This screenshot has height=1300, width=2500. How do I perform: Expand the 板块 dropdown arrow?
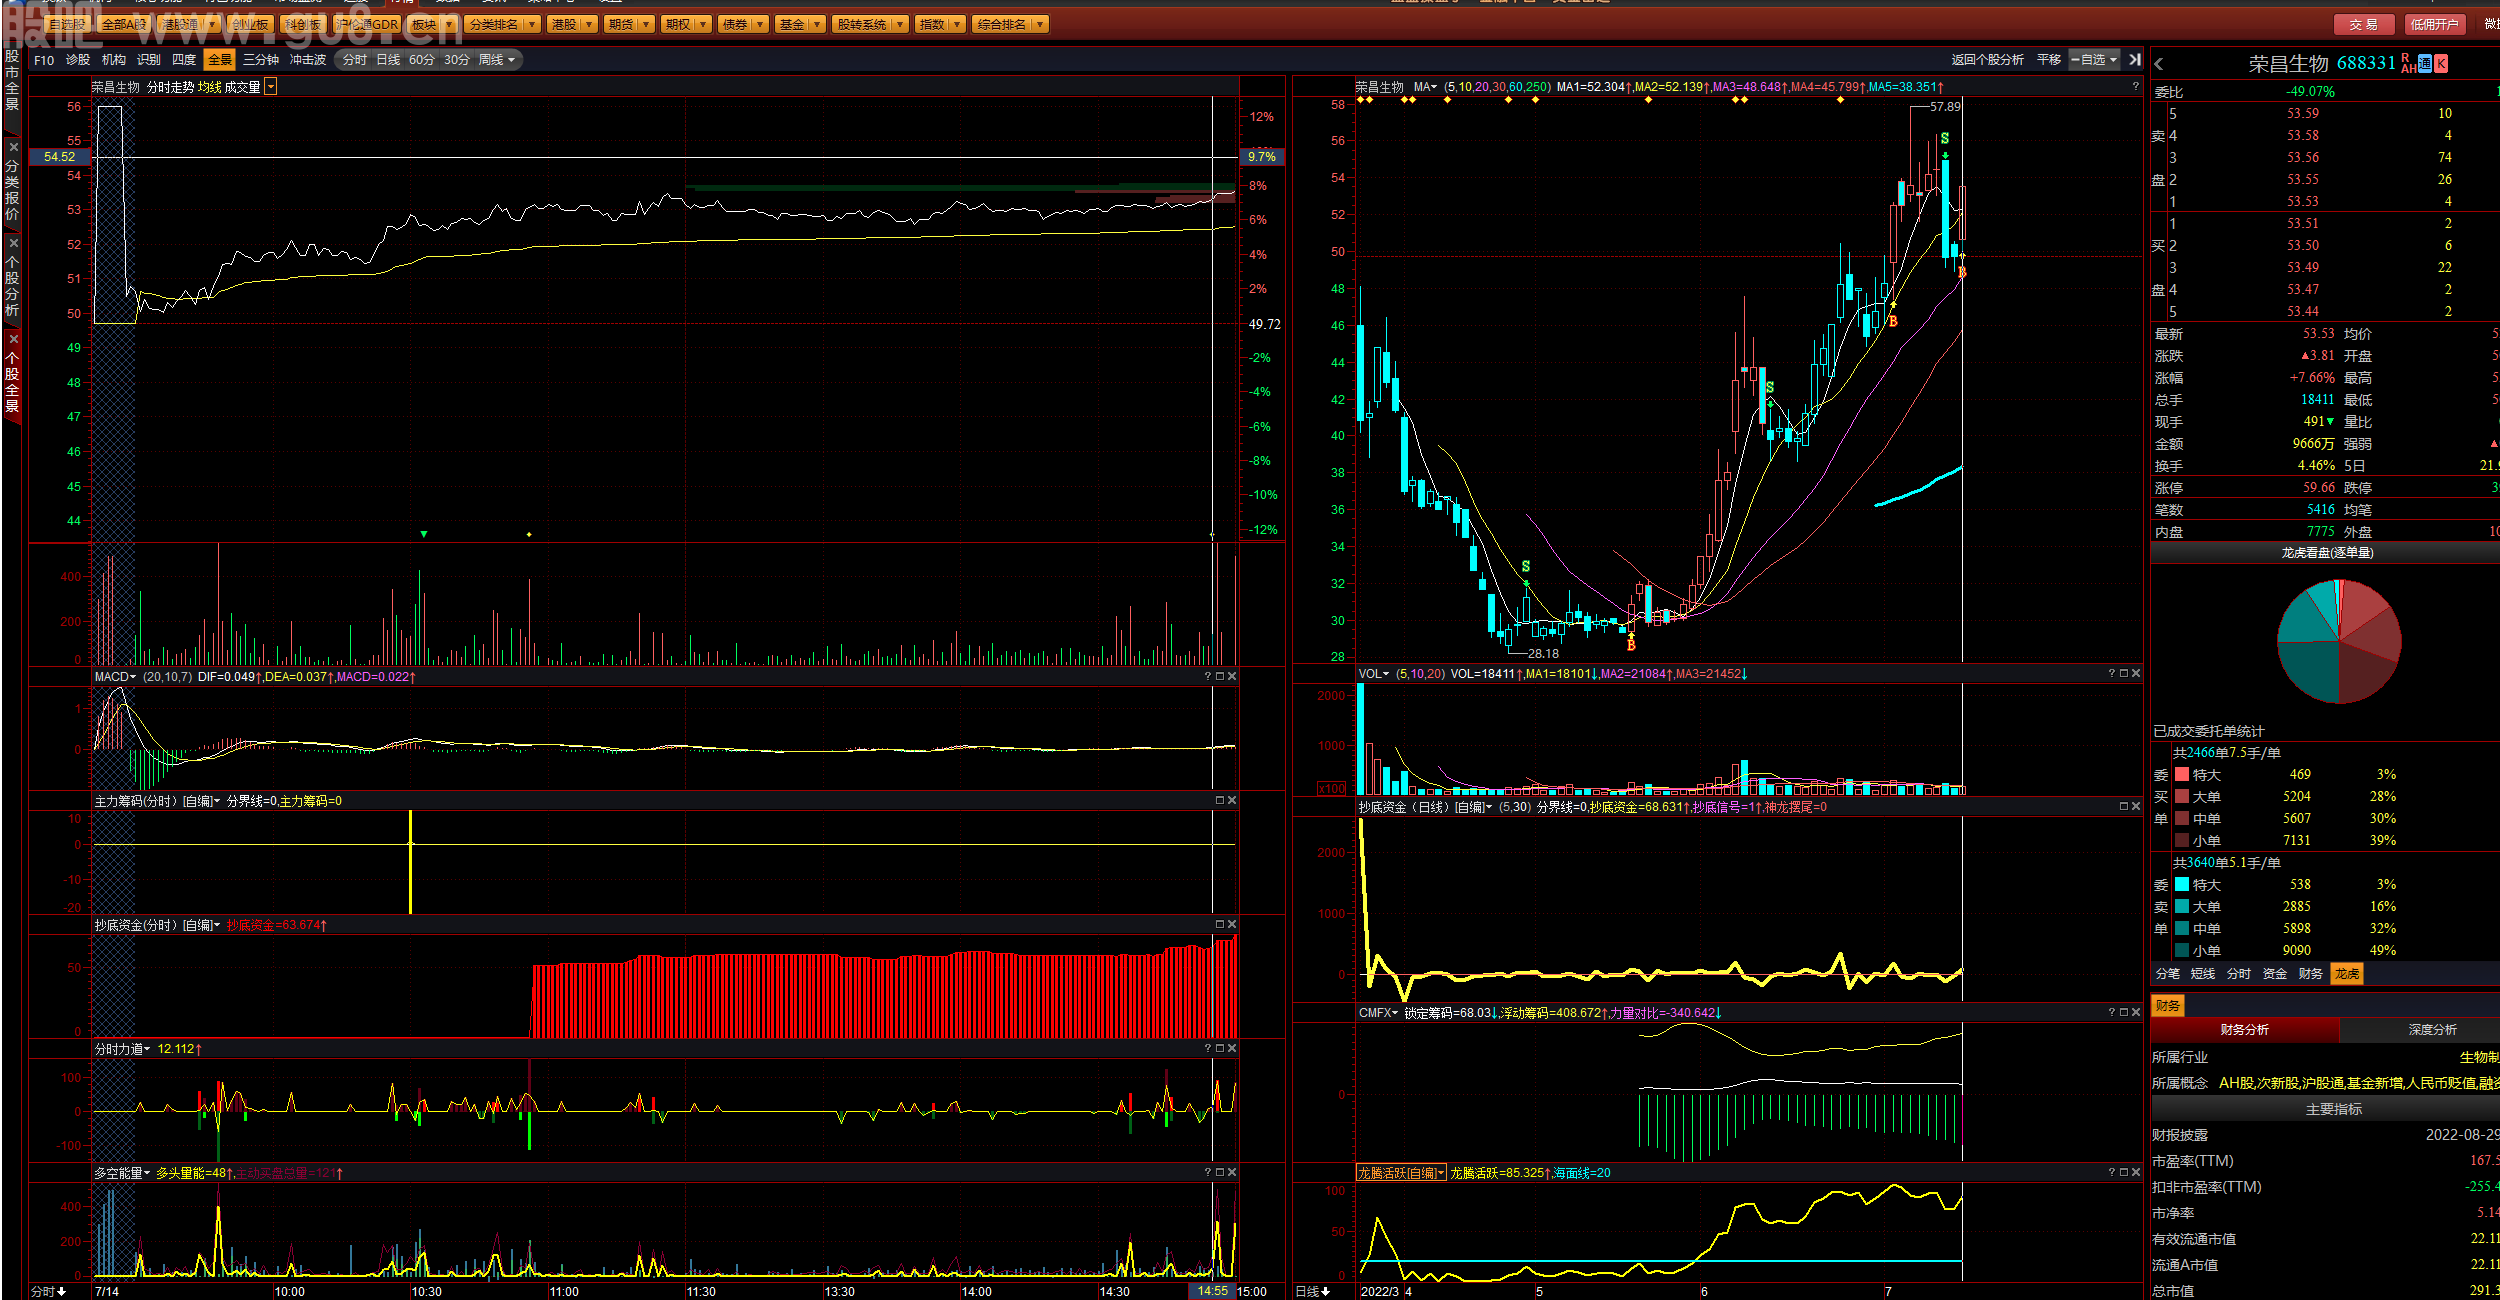pyautogui.click(x=448, y=24)
